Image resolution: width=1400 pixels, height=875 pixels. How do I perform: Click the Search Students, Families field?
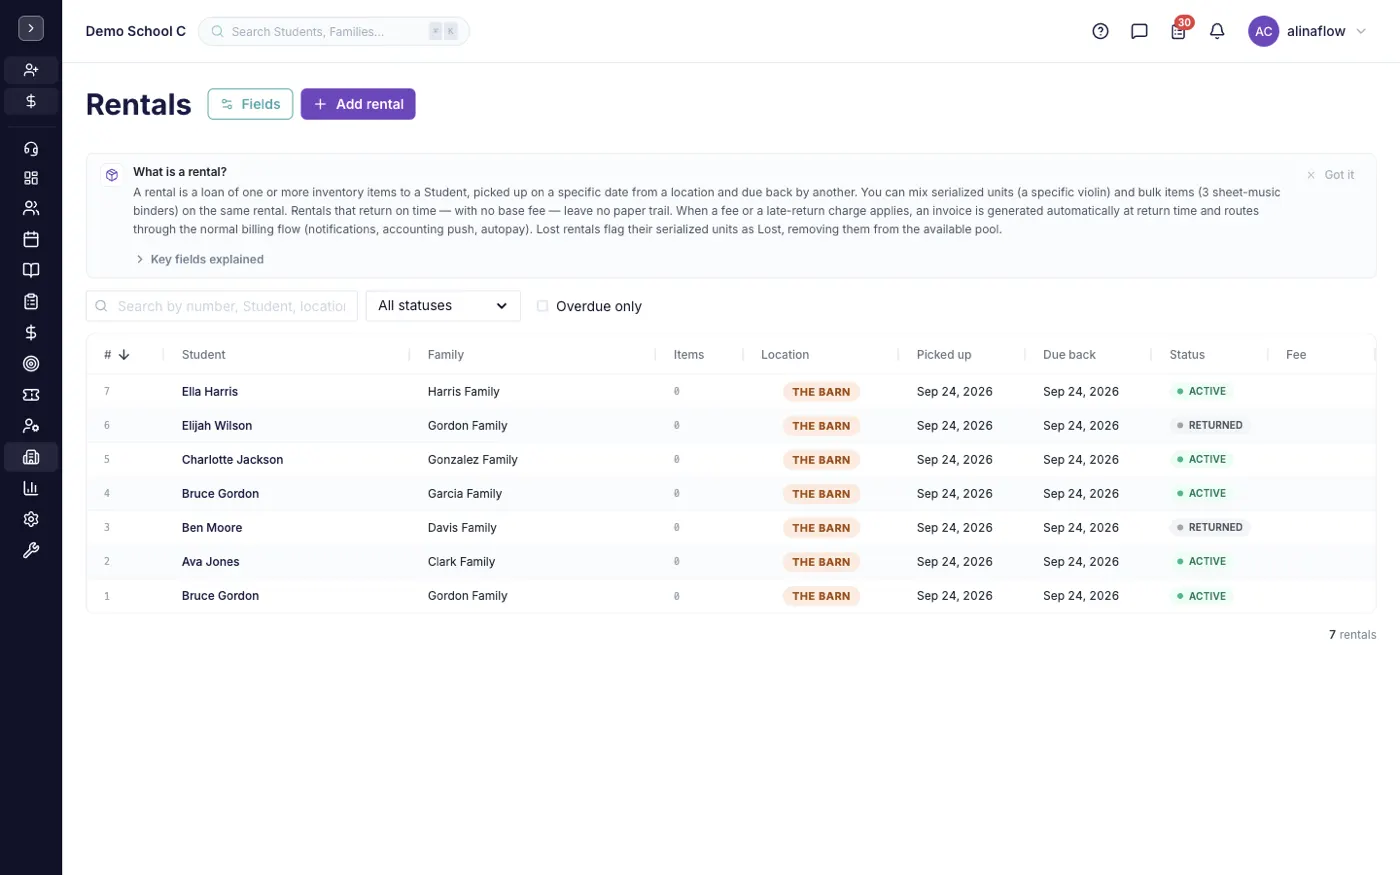point(334,31)
